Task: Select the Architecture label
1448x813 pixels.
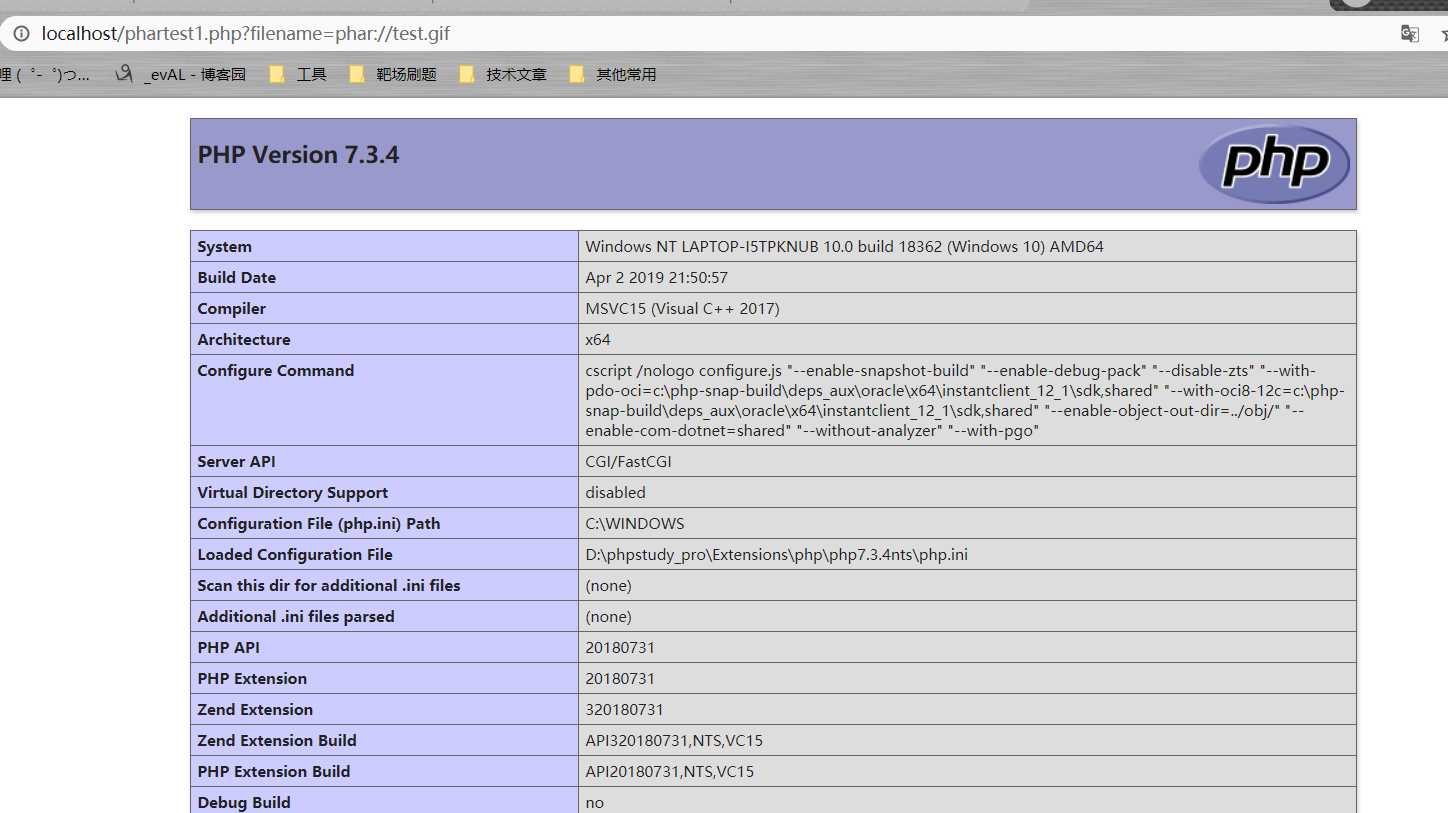Action: (x=244, y=340)
